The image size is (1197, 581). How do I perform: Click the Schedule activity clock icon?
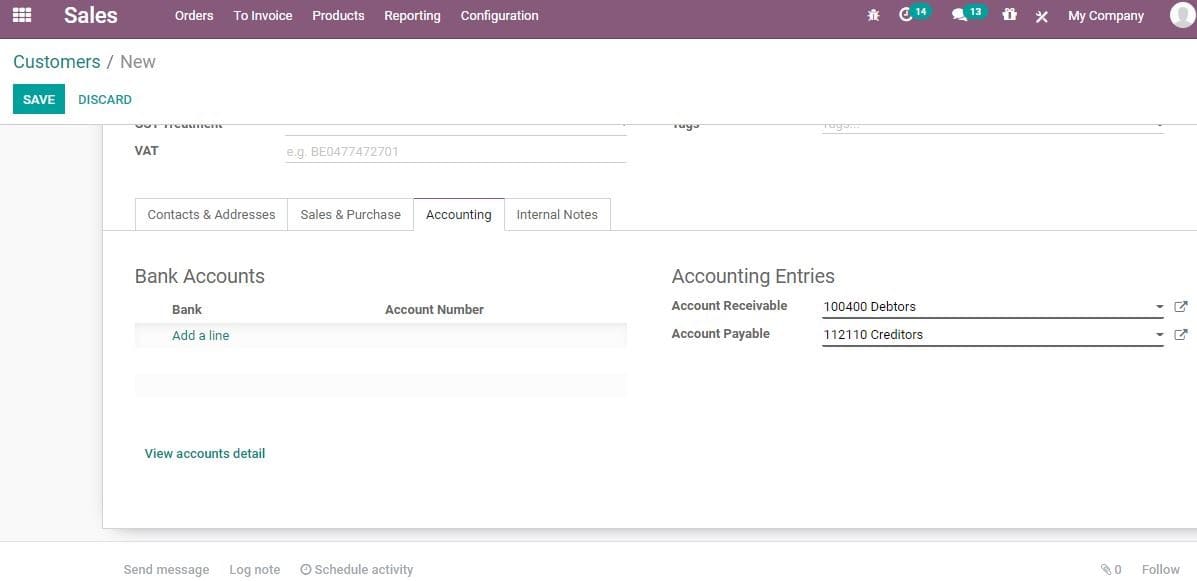pyautogui.click(x=304, y=569)
